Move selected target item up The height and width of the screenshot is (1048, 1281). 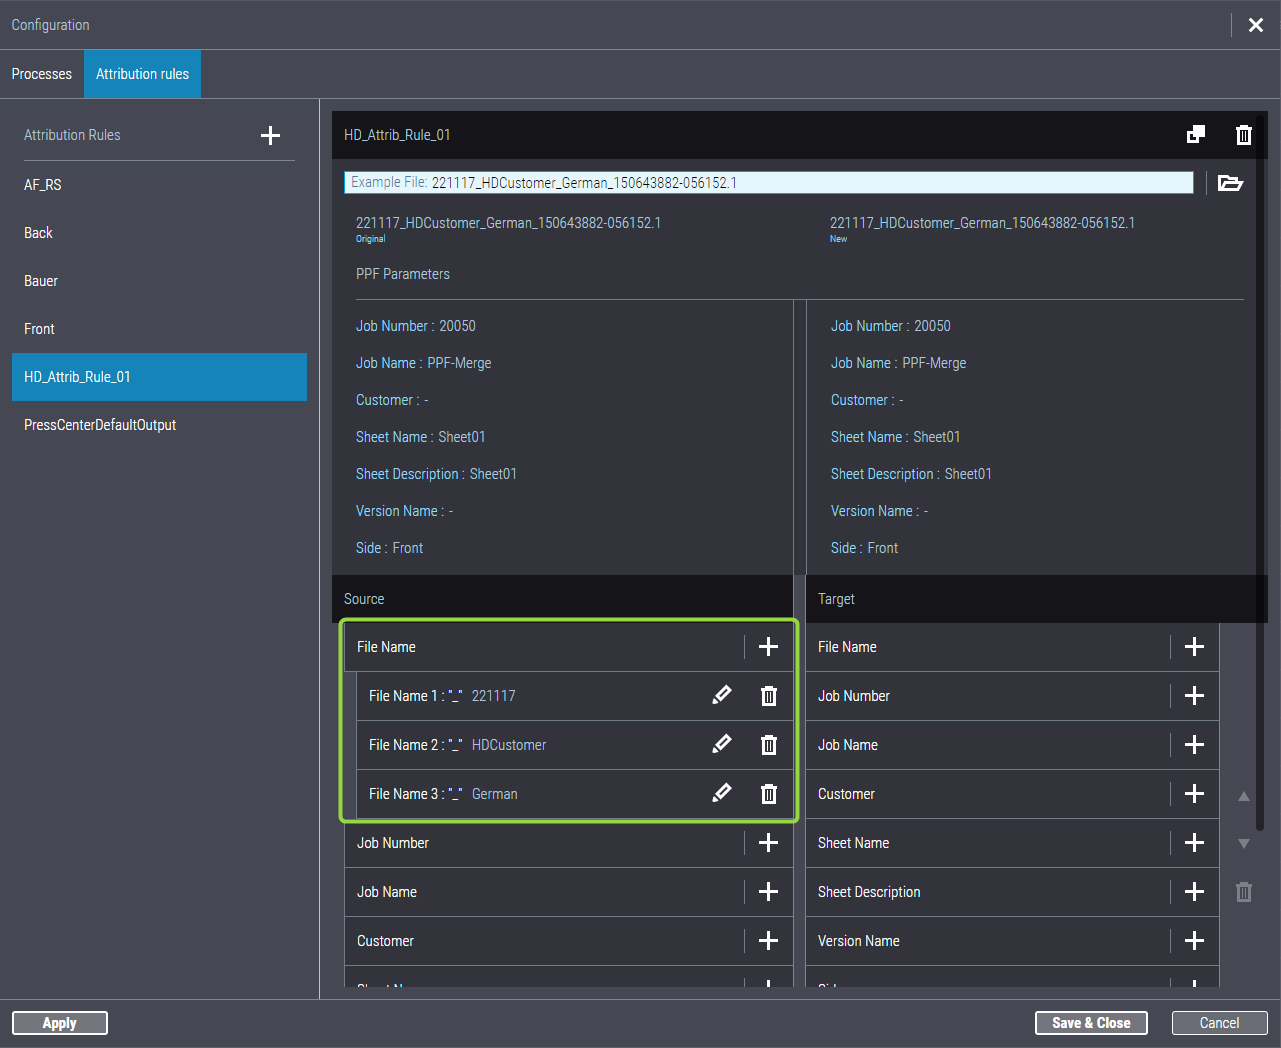(x=1243, y=797)
